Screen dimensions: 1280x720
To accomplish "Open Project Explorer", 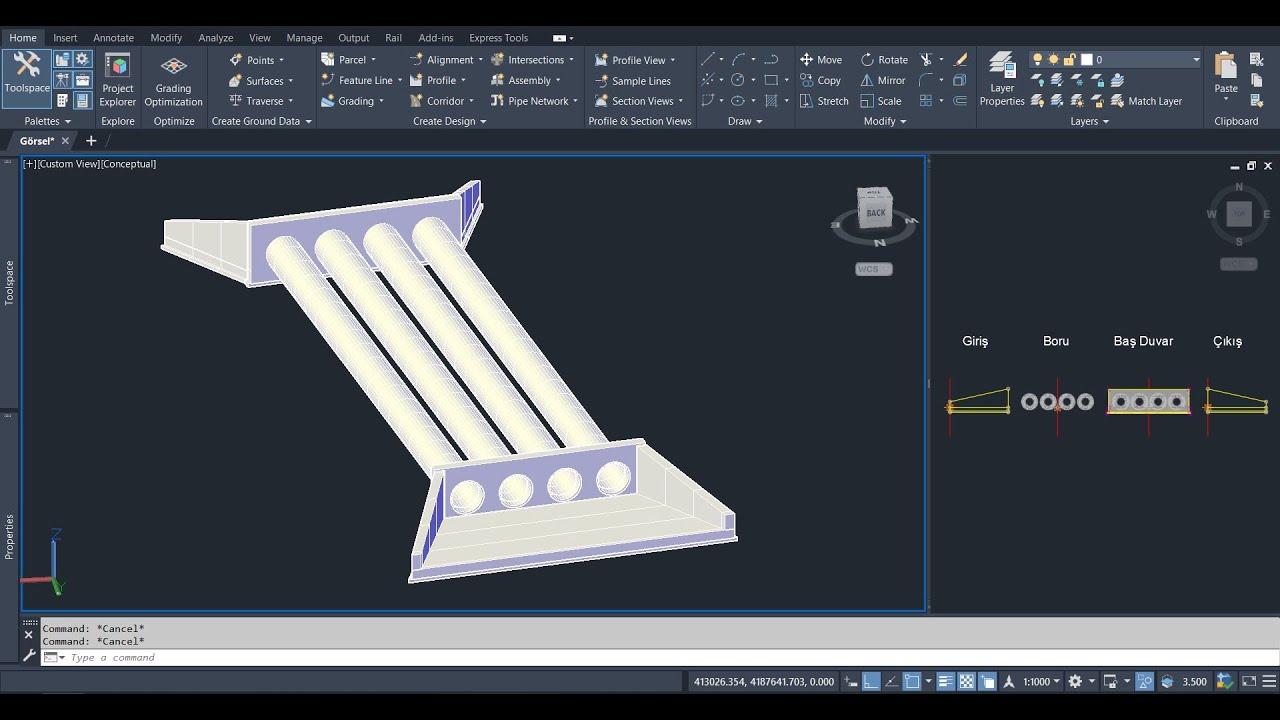I will pos(117,80).
